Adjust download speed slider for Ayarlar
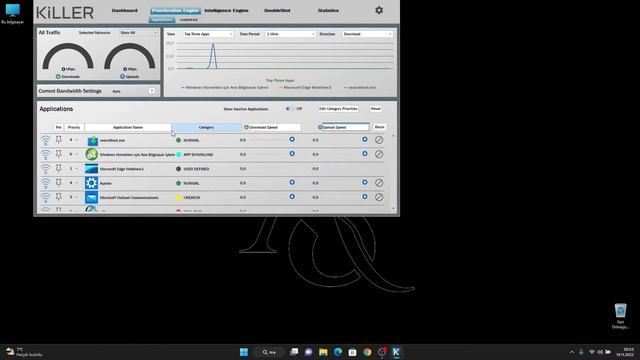 pyautogui.click(x=292, y=182)
